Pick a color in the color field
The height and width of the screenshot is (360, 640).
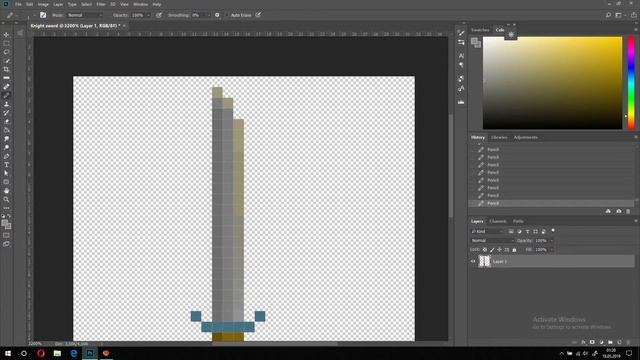coord(552,83)
